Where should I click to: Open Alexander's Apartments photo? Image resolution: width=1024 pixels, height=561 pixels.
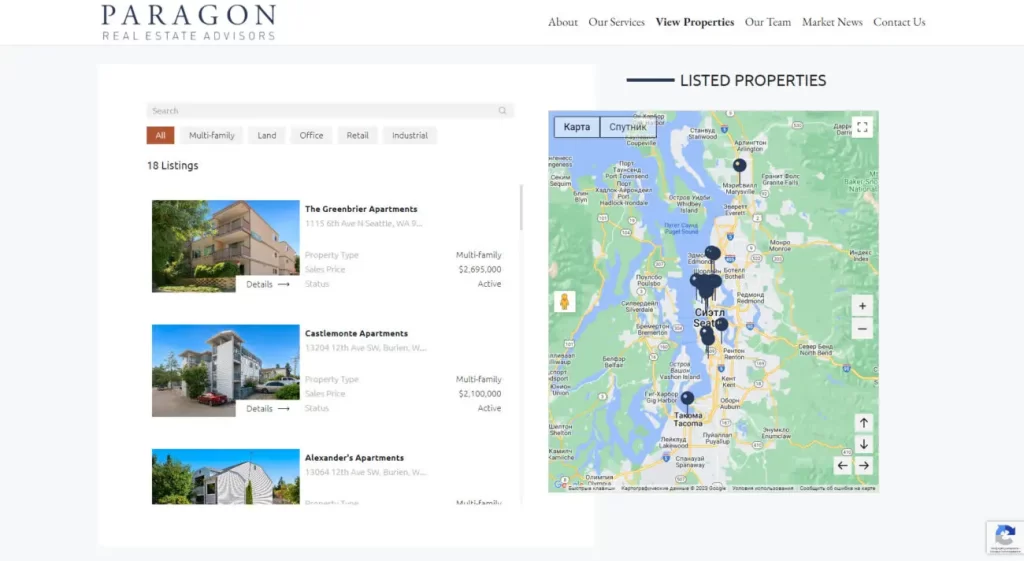[x=225, y=476]
